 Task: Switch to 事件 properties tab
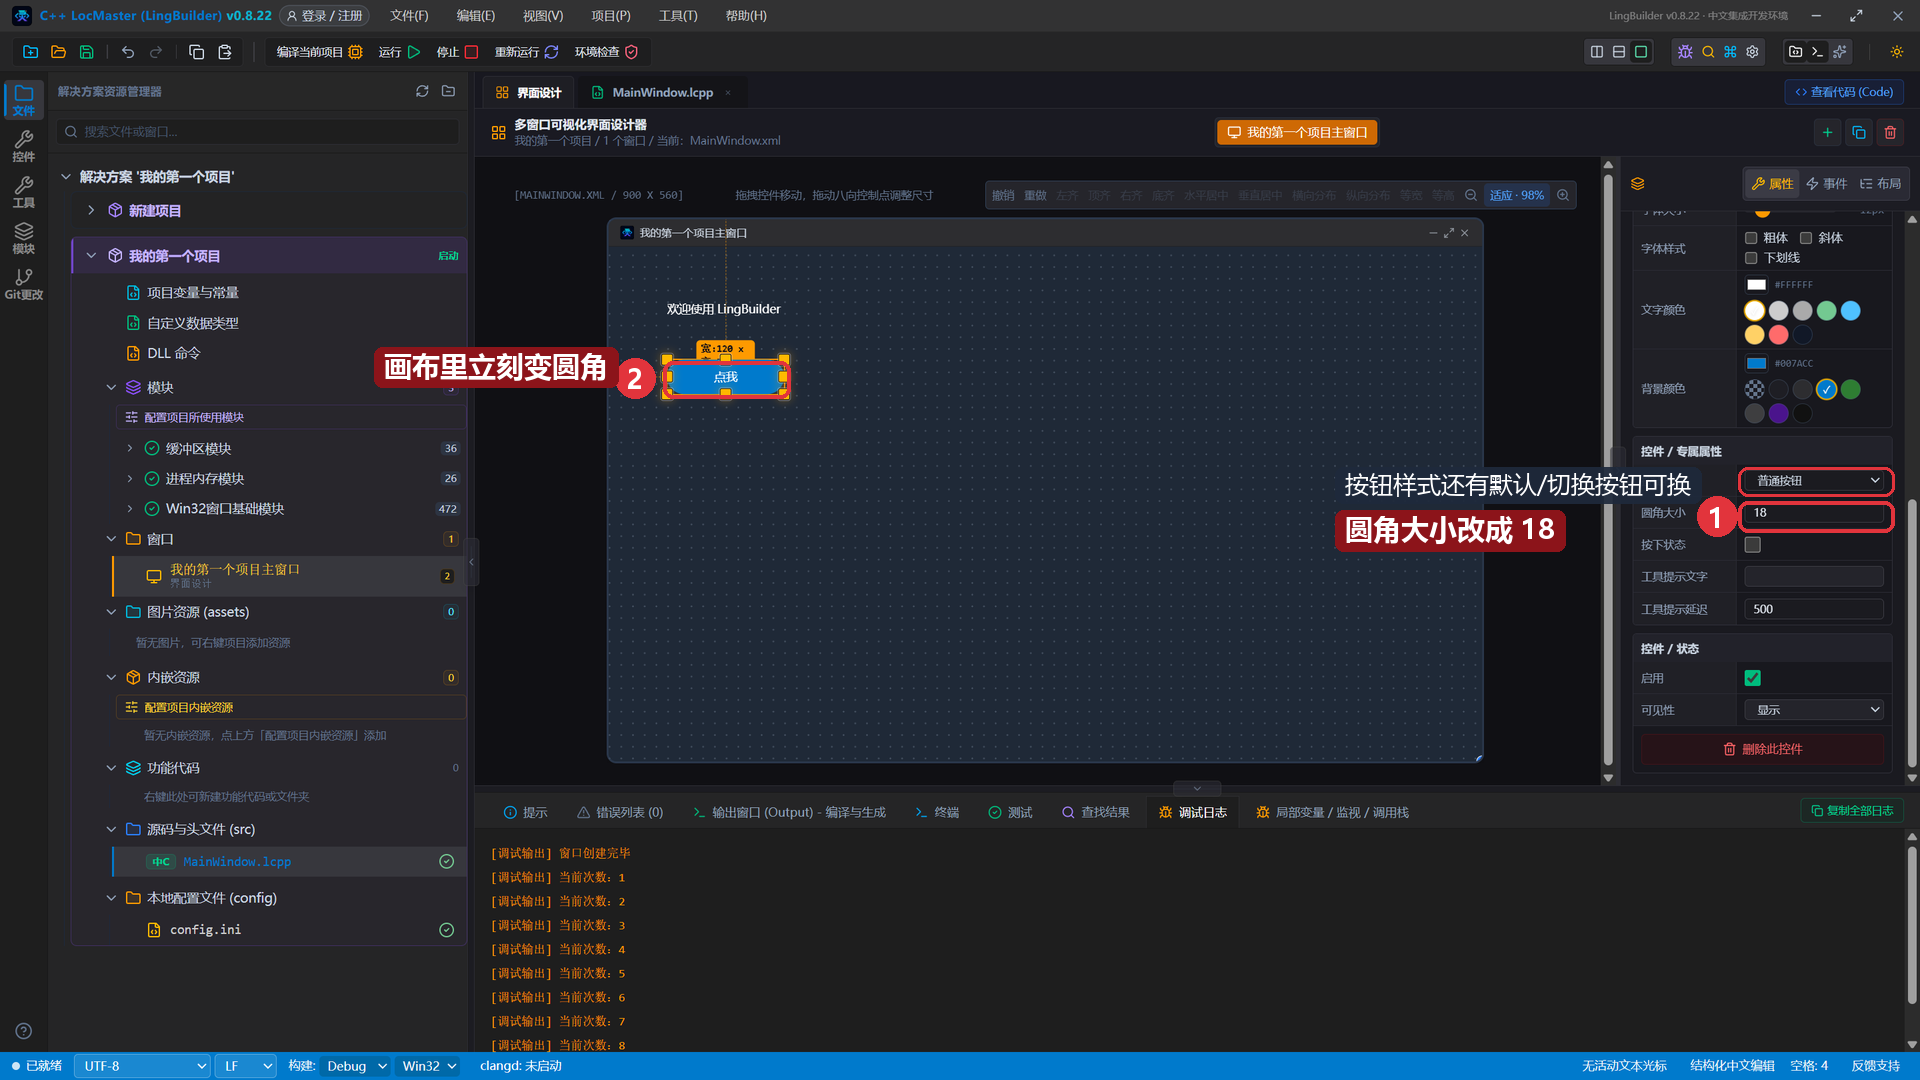click(1827, 183)
